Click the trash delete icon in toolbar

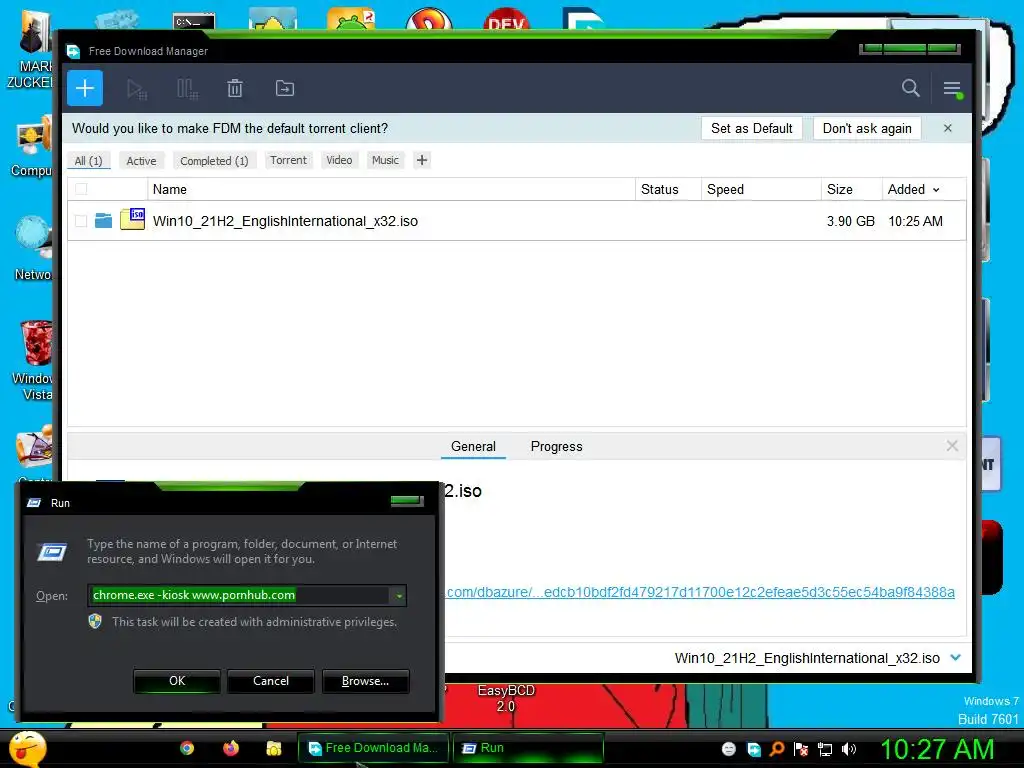click(235, 88)
